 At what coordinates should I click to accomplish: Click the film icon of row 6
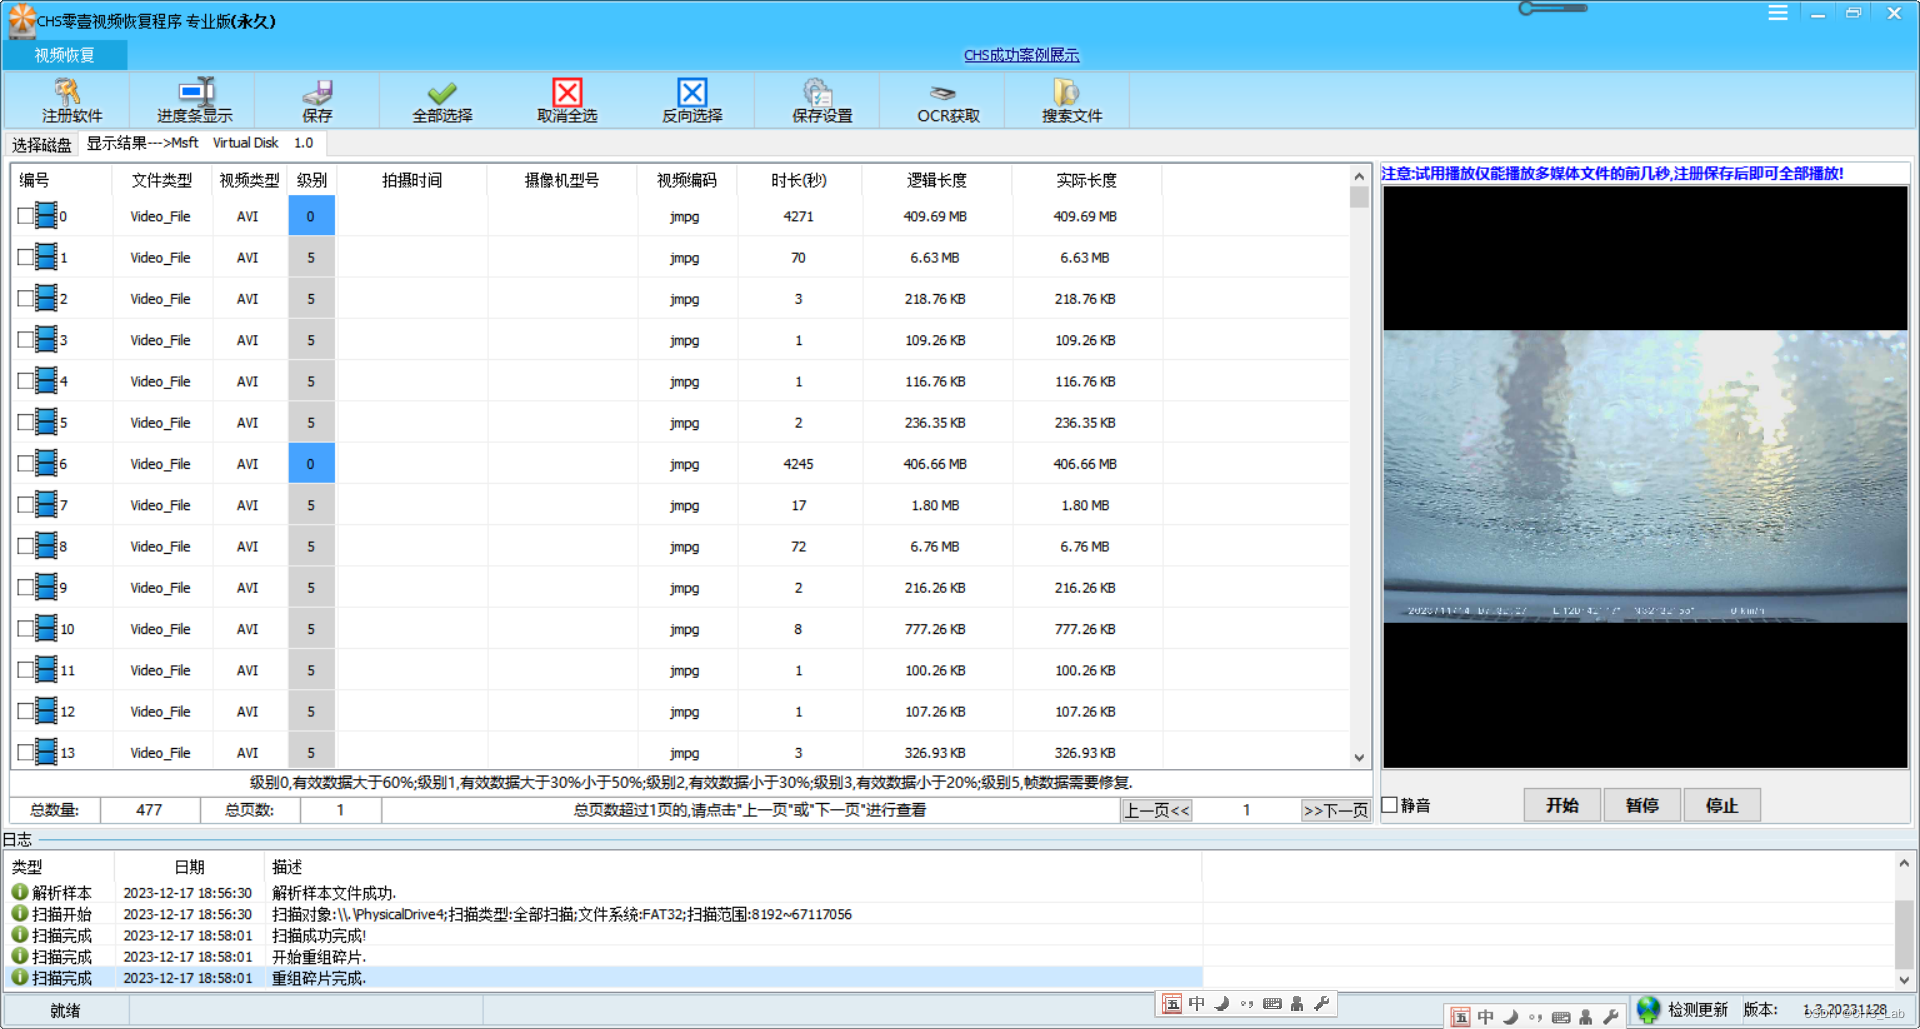[x=46, y=463]
